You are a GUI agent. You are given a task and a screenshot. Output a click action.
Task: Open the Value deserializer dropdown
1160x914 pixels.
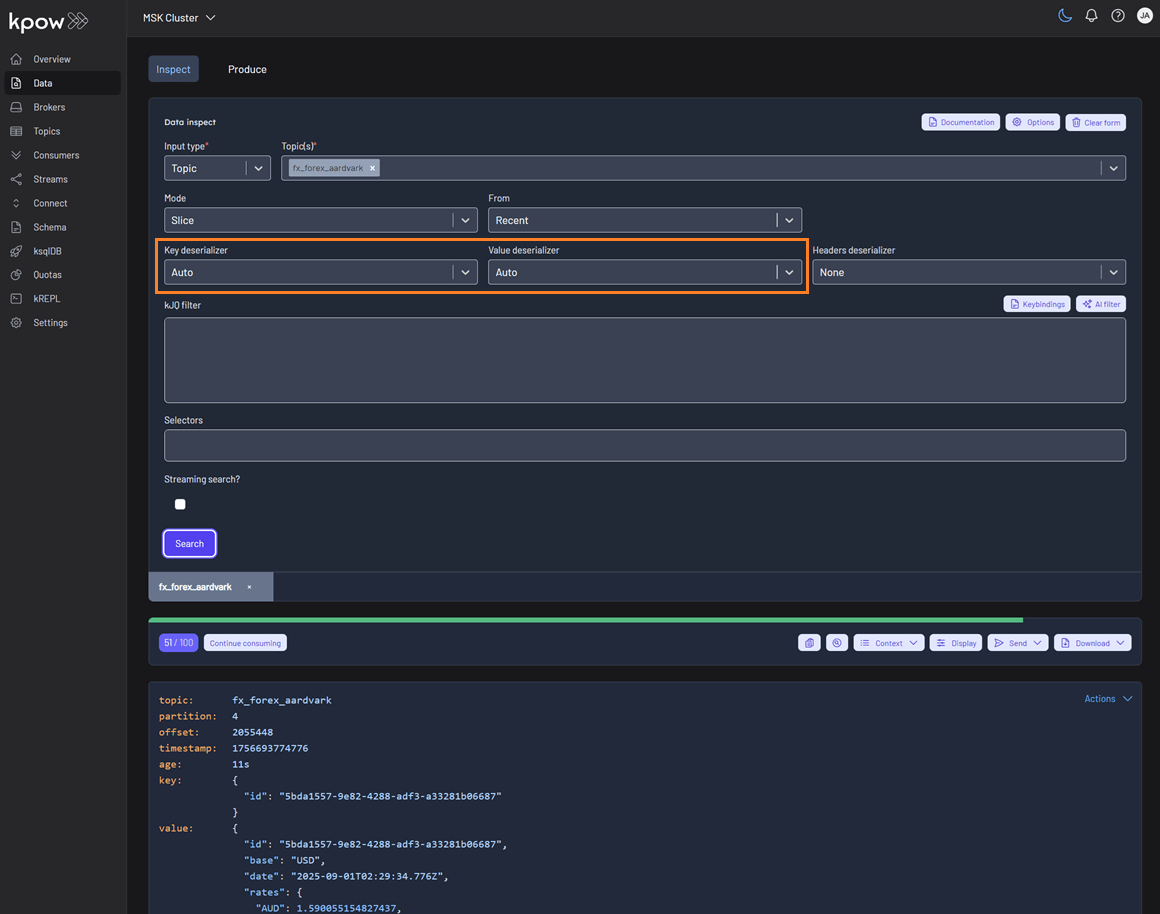[644, 272]
